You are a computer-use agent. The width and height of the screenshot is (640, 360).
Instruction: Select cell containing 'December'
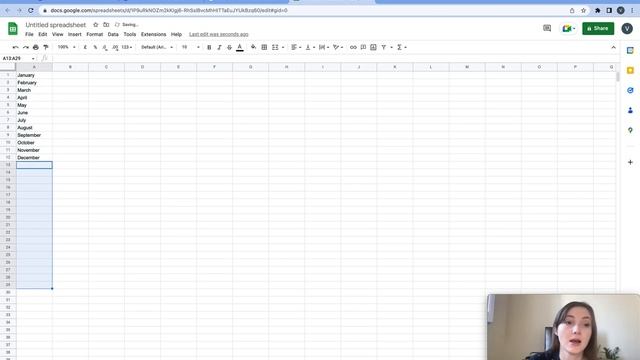[34, 158]
